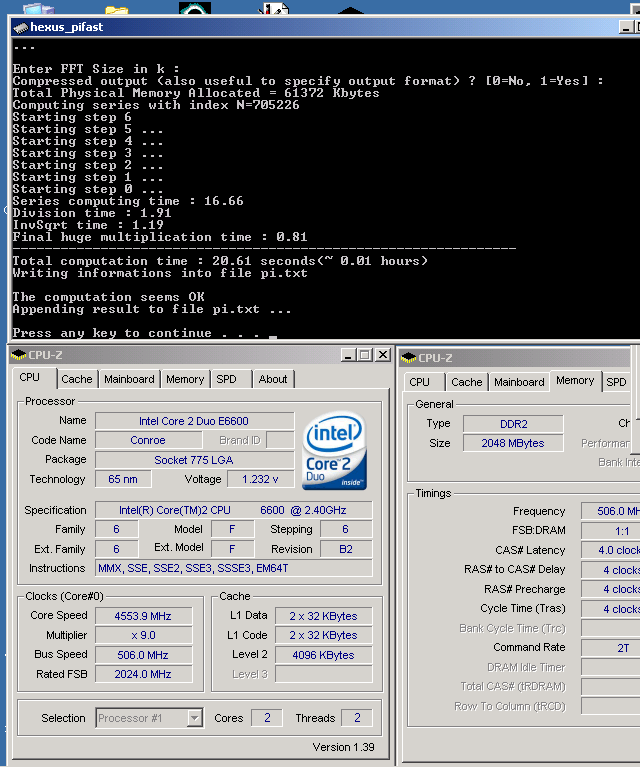
Task: Click the Bus Speed value 506.0 MHz
Action: (x=143, y=655)
